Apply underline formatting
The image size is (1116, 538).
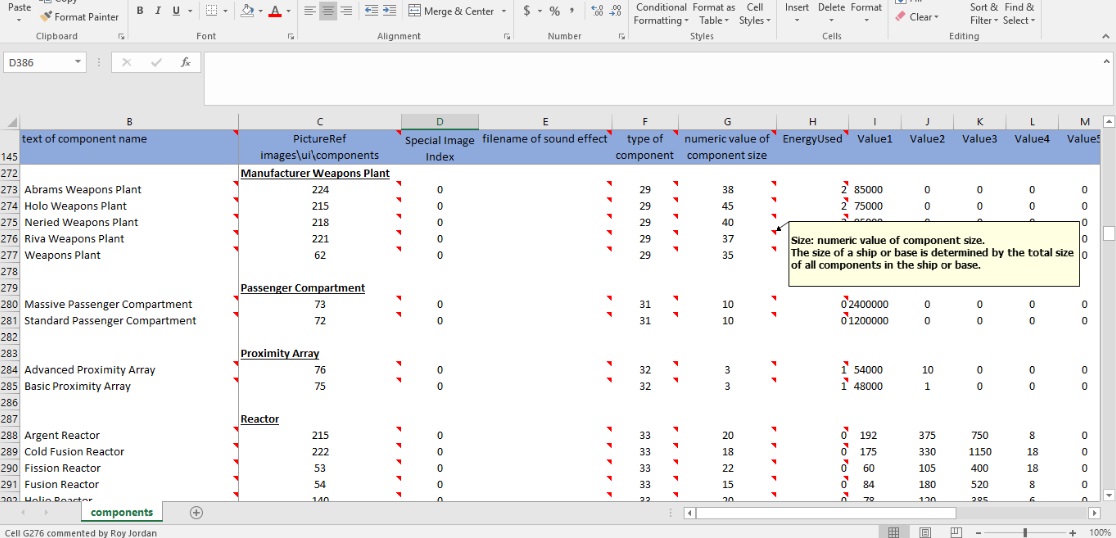click(x=175, y=11)
